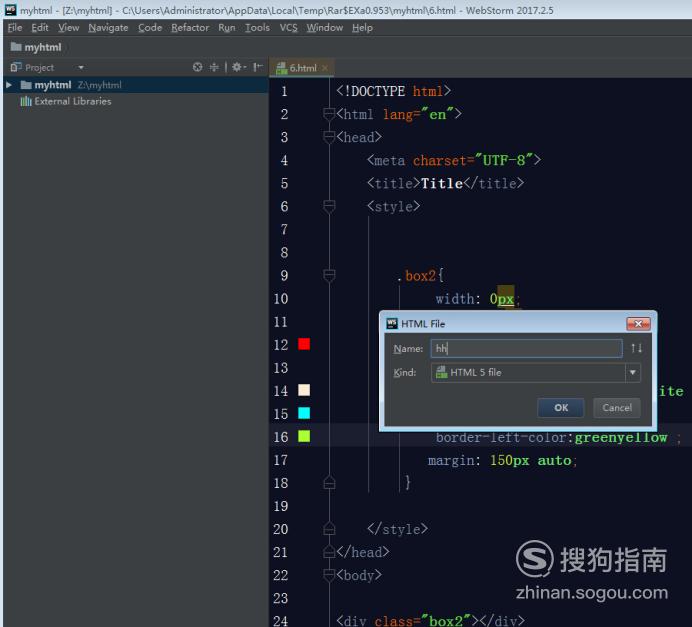This screenshot has width=692, height=627.
Task: Click the closing style tag on line 20
Action: tap(397, 529)
